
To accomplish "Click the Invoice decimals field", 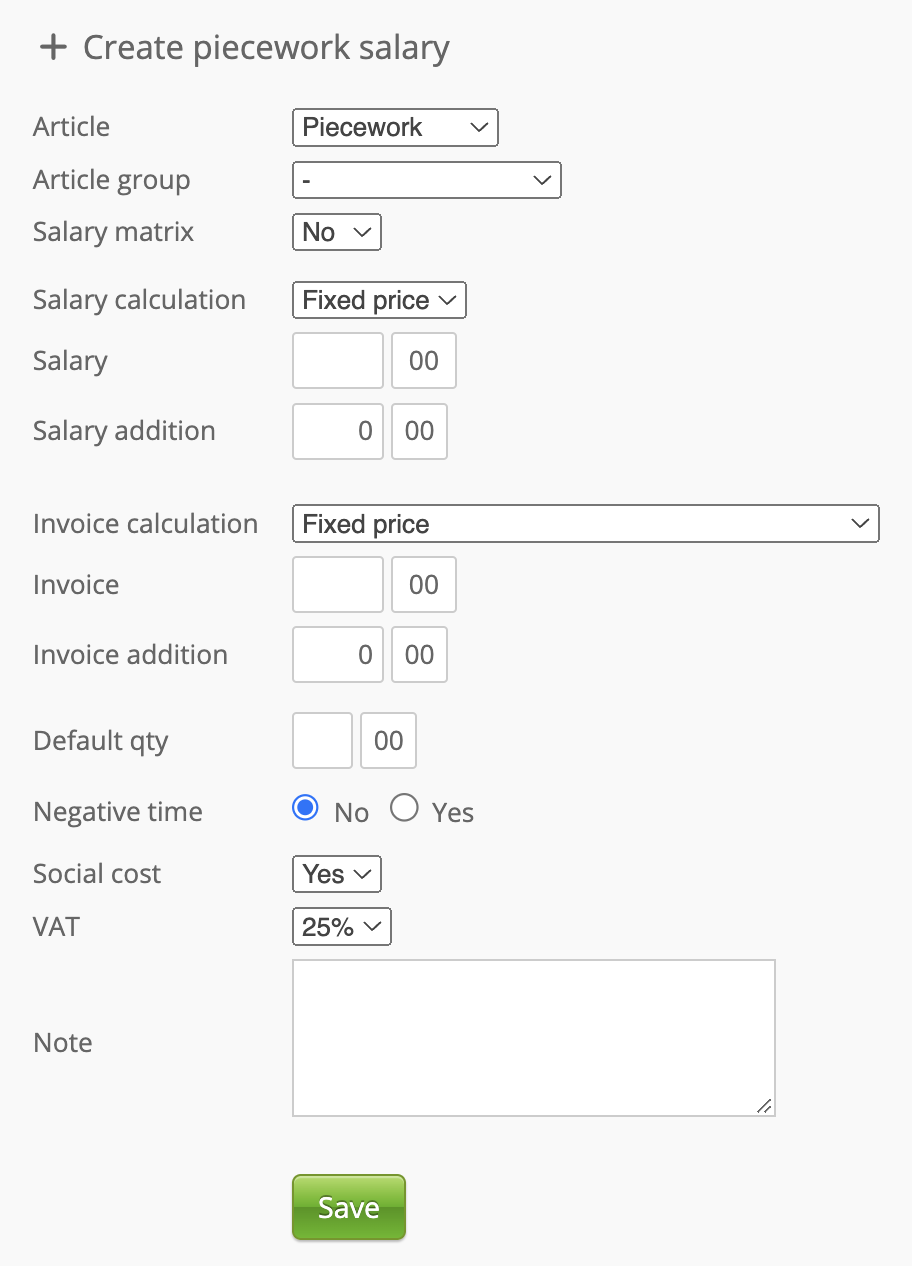I will (424, 585).
